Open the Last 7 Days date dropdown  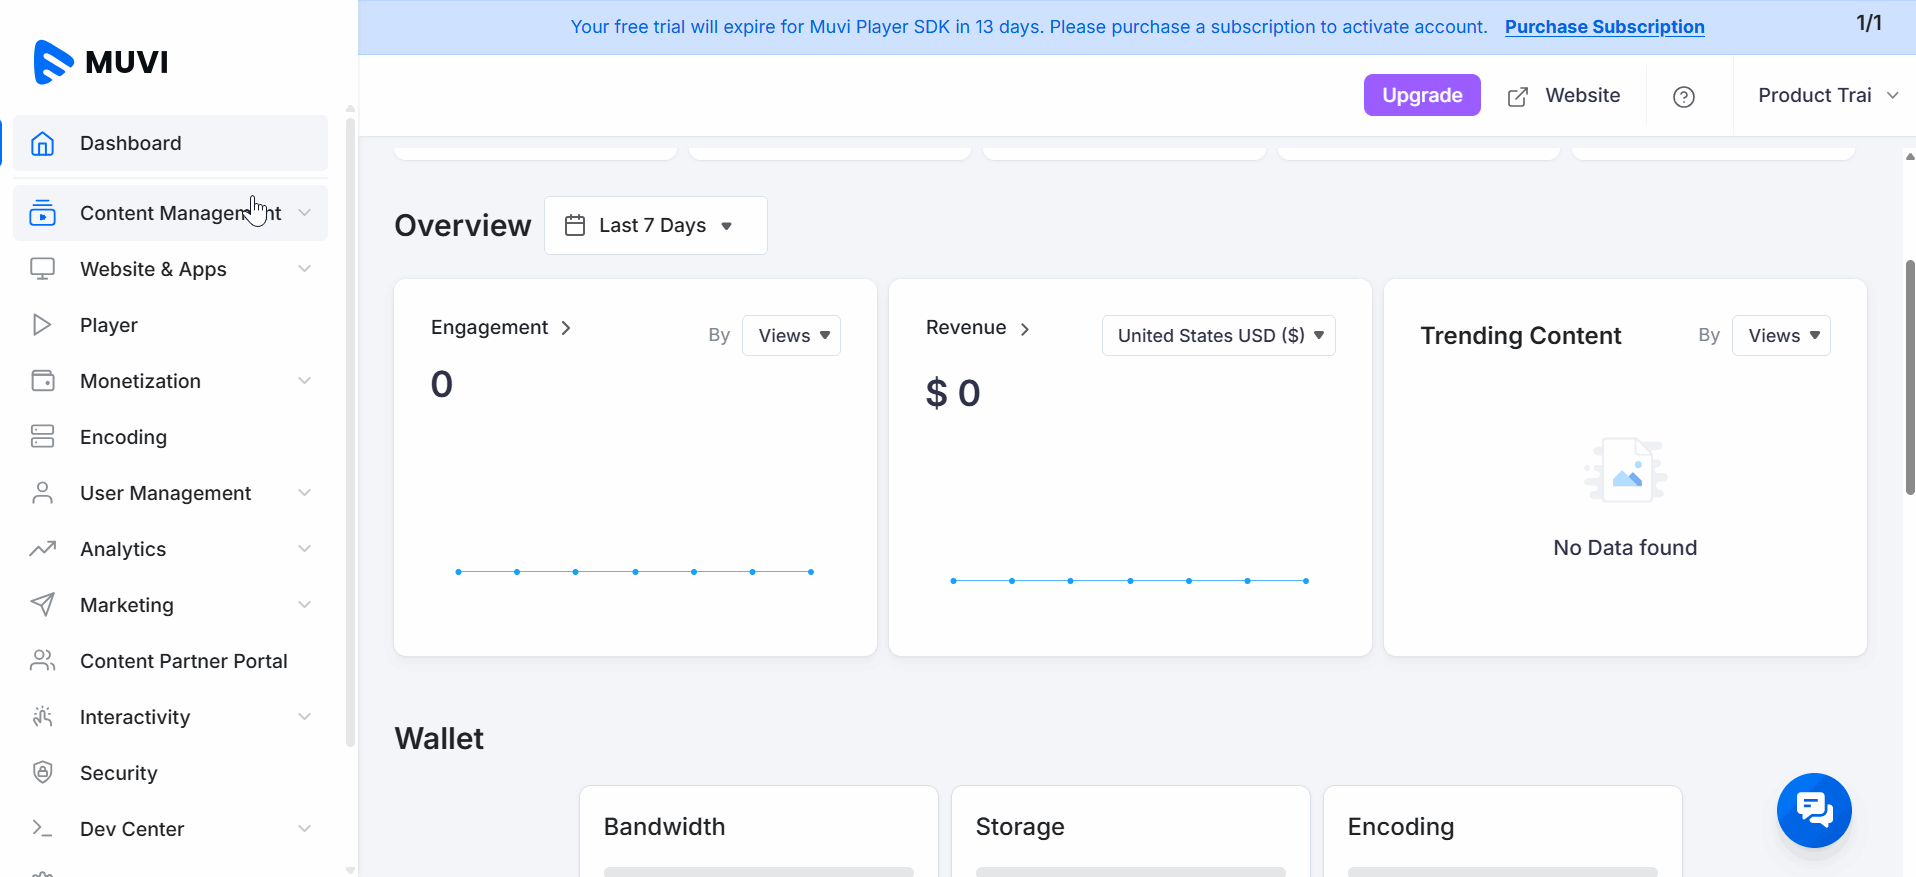point(655,226)
